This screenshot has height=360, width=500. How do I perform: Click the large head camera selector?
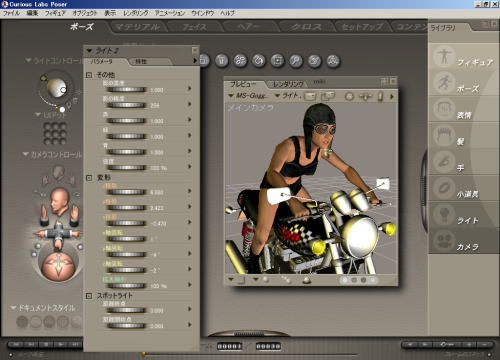click(59, 200)
